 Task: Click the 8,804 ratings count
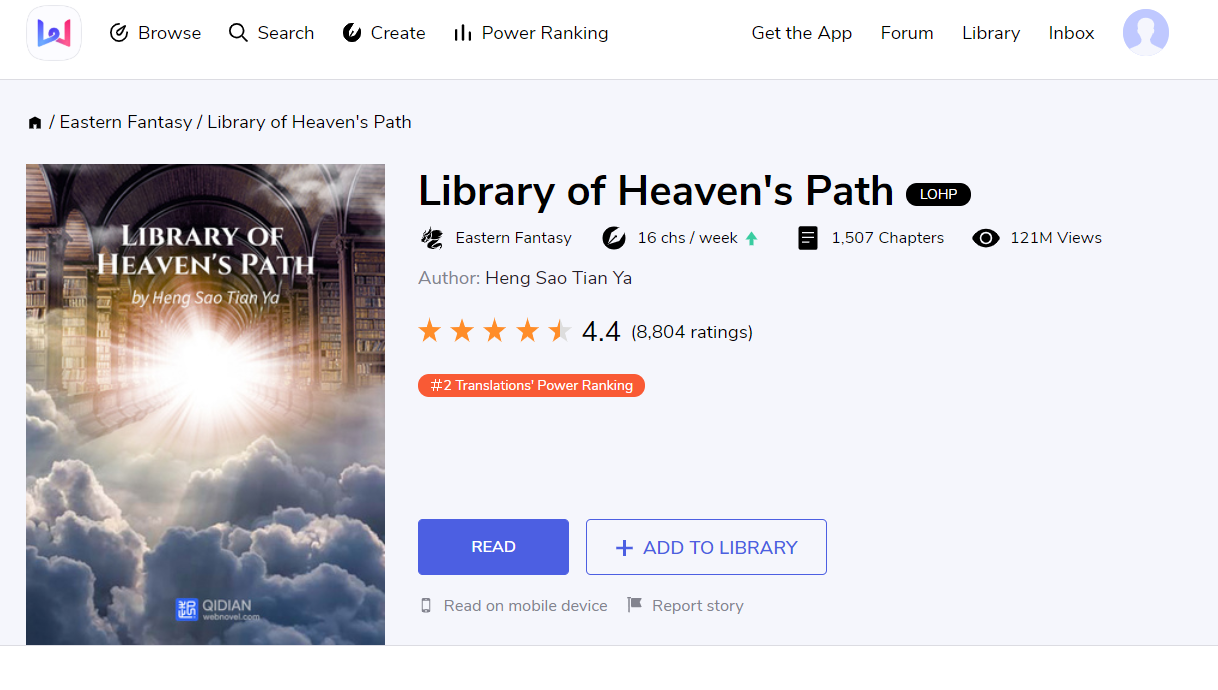(x=692, y=332)
